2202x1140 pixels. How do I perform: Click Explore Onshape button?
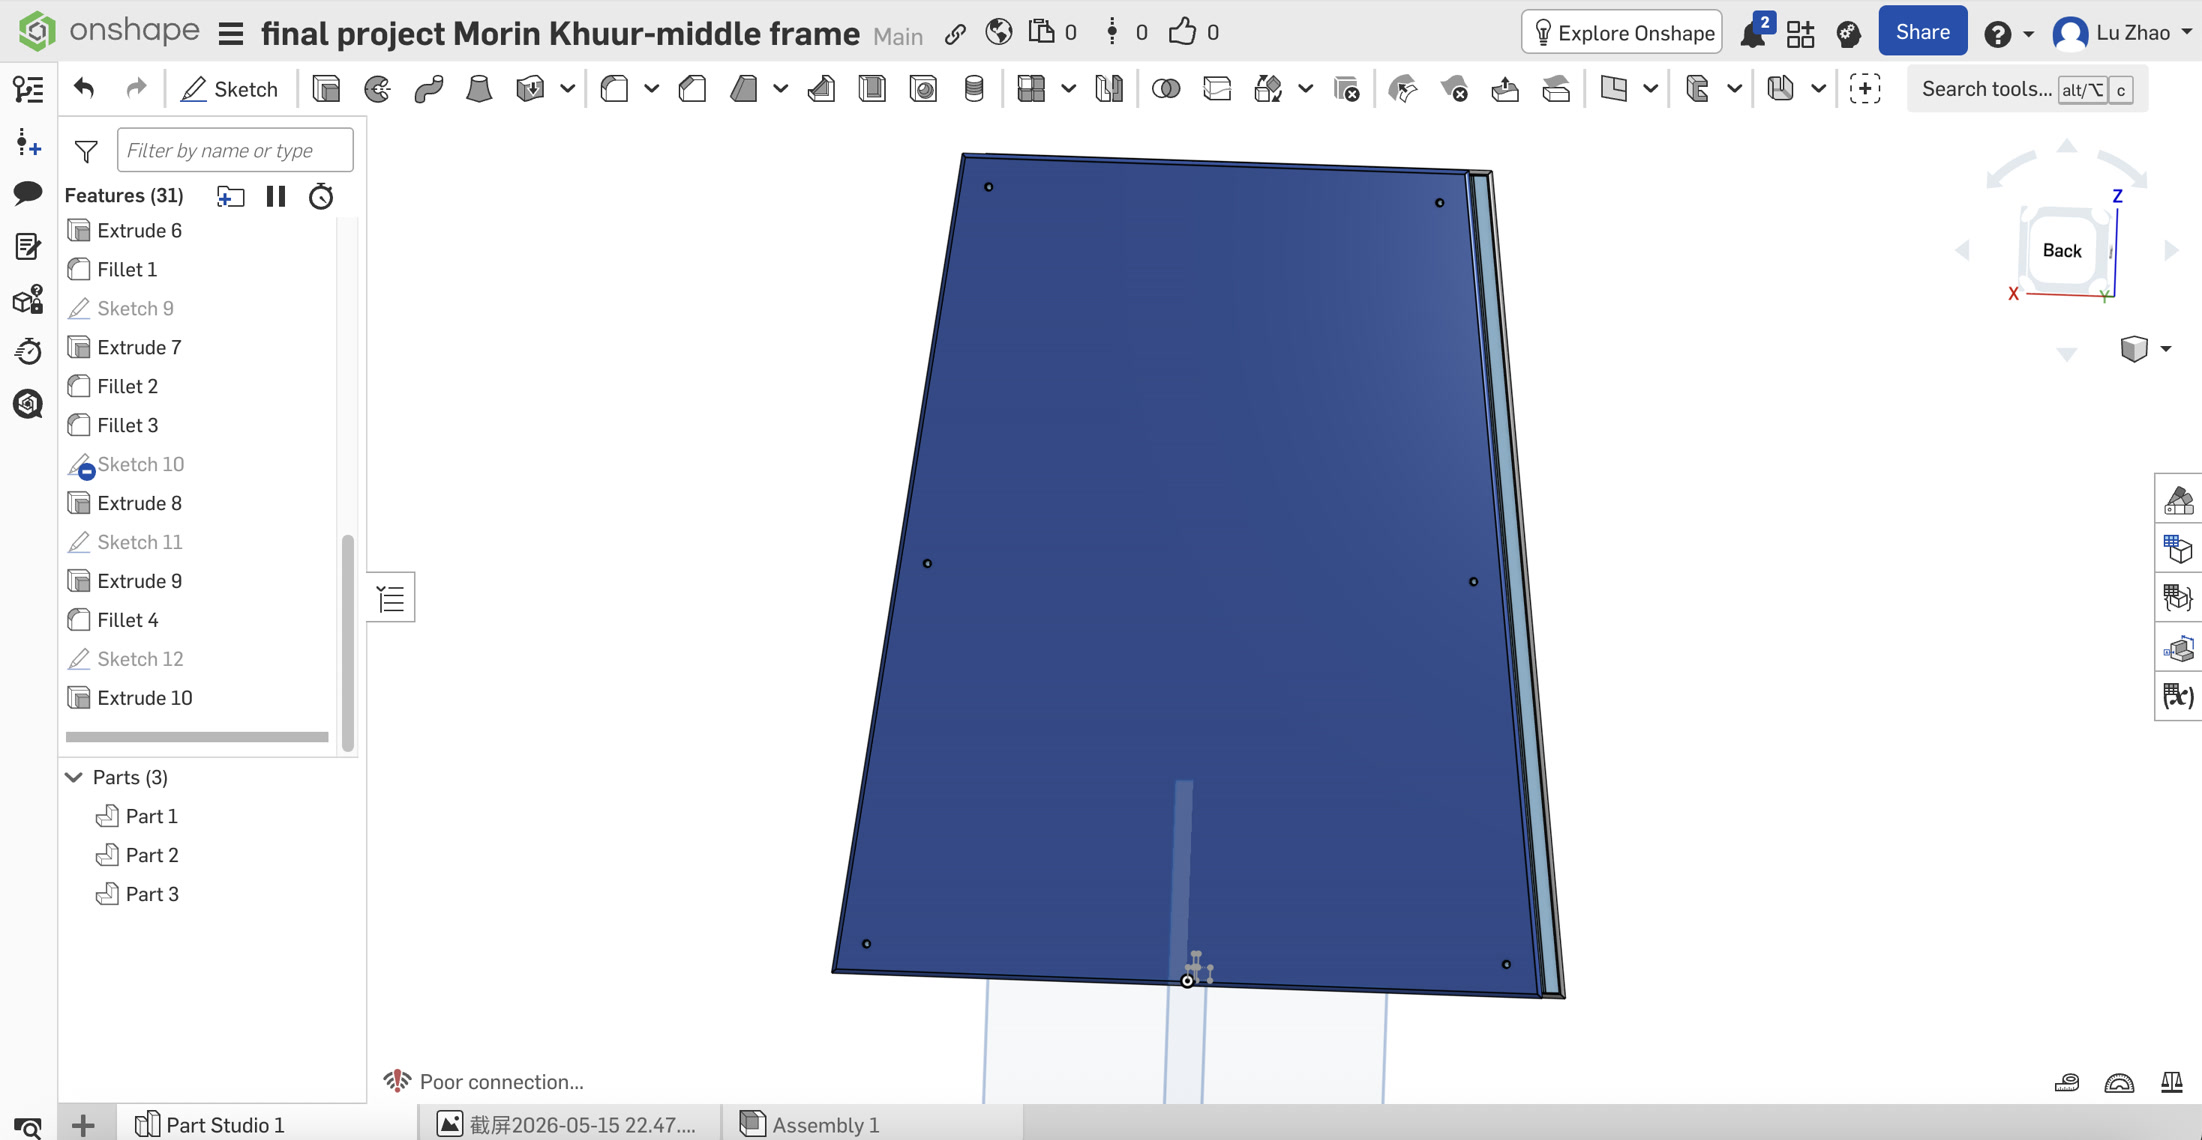1622,33
